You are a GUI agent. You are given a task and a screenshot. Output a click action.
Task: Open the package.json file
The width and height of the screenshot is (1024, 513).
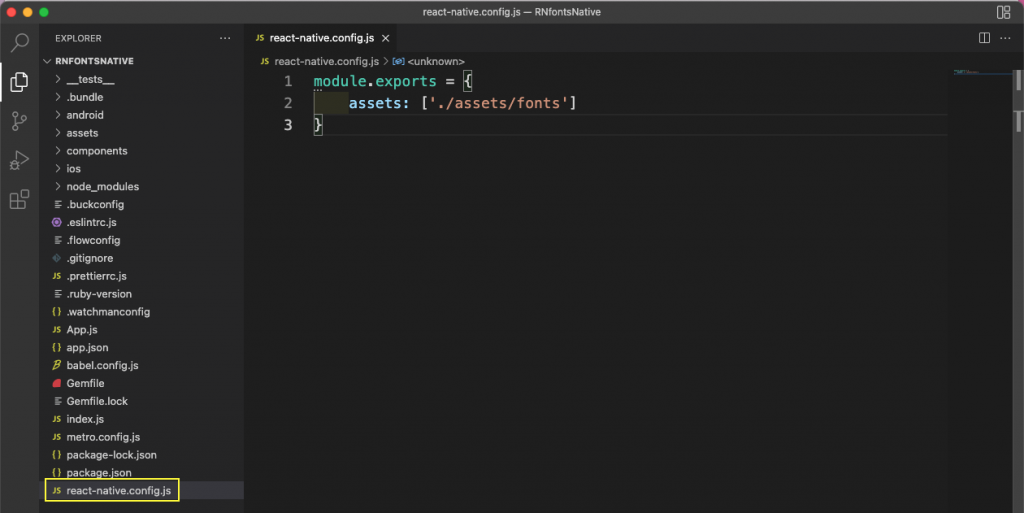(x=141, y=473)
